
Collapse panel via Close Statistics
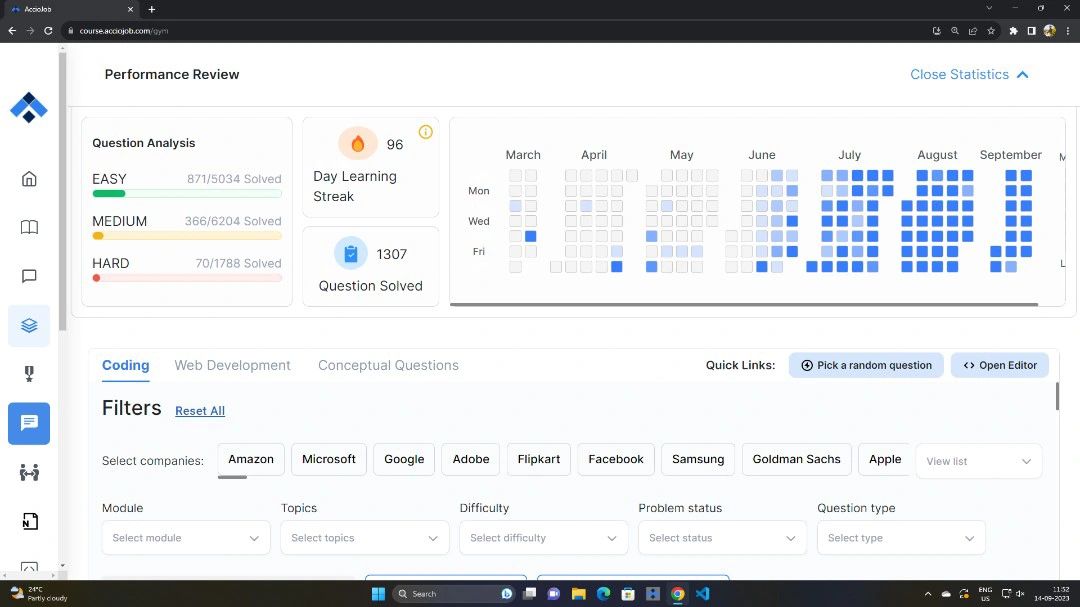pyautogui.click(x=968, y=74)
